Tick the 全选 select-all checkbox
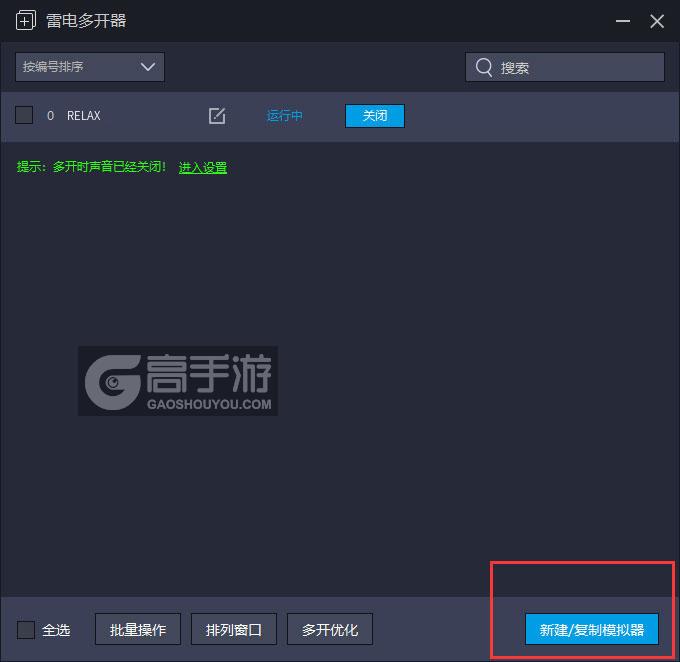 (x=26, y=629)
